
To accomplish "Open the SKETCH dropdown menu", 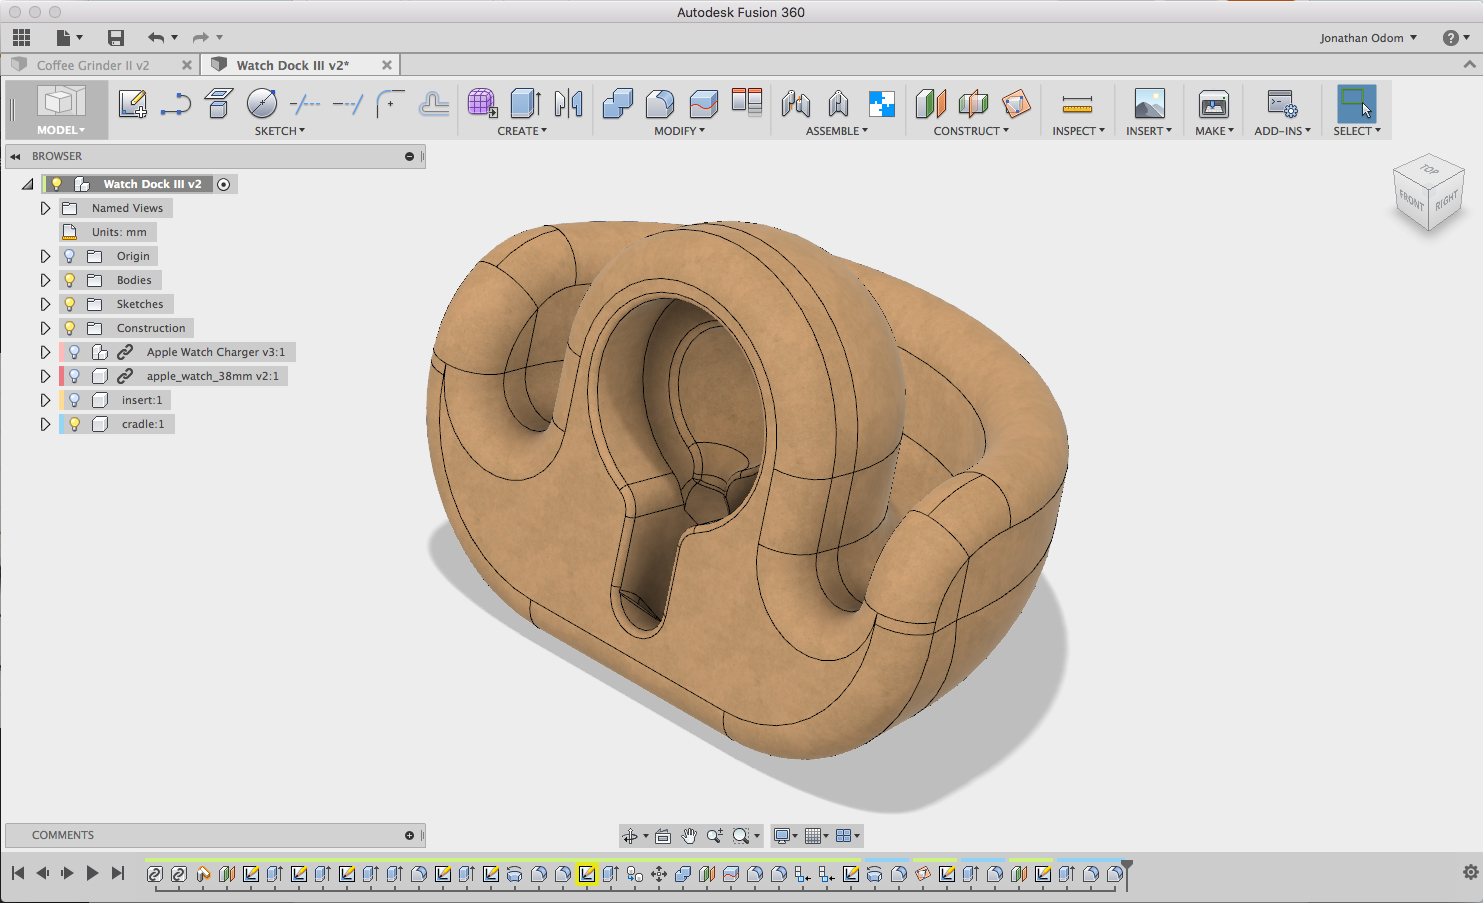I will (x=280, y=131).
